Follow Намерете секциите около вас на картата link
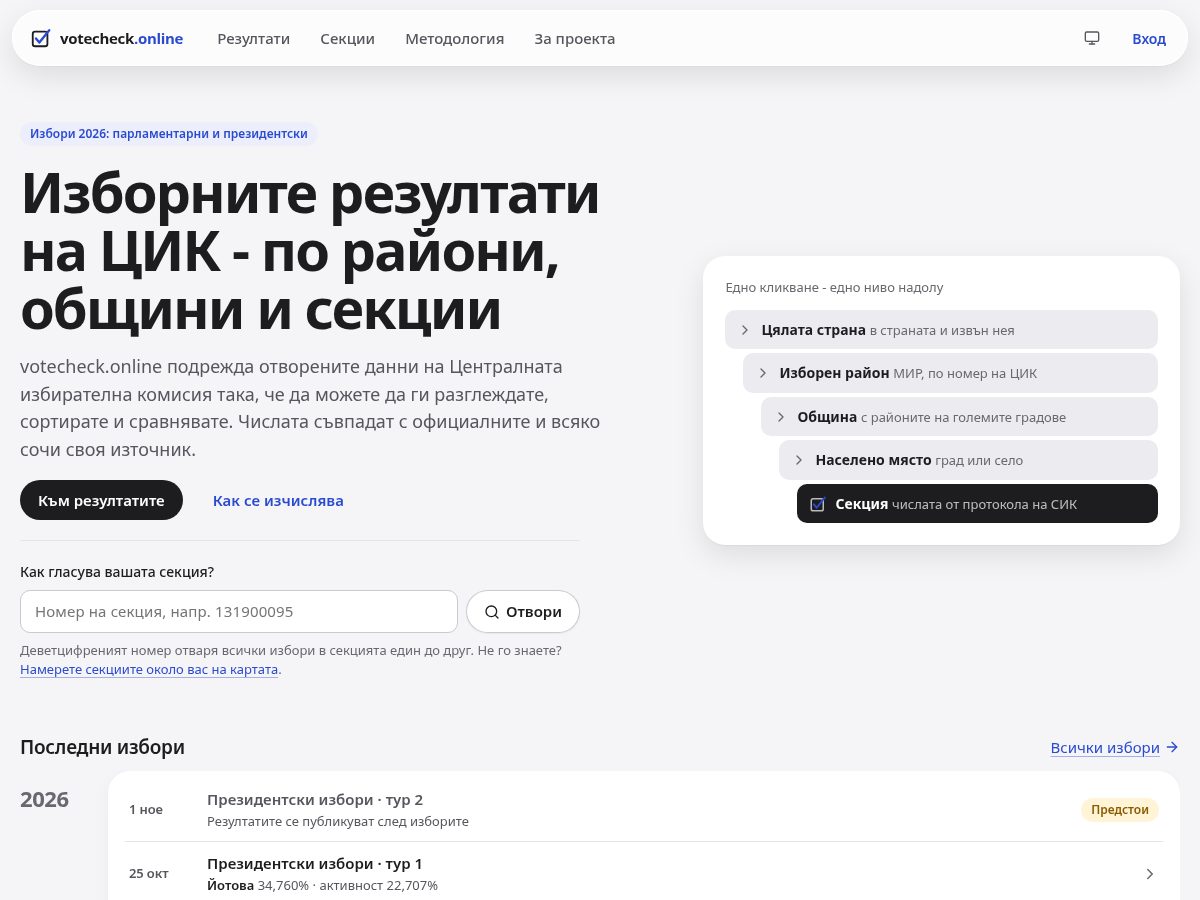This screenshot has height=900, width=1200. coord(149,669)
